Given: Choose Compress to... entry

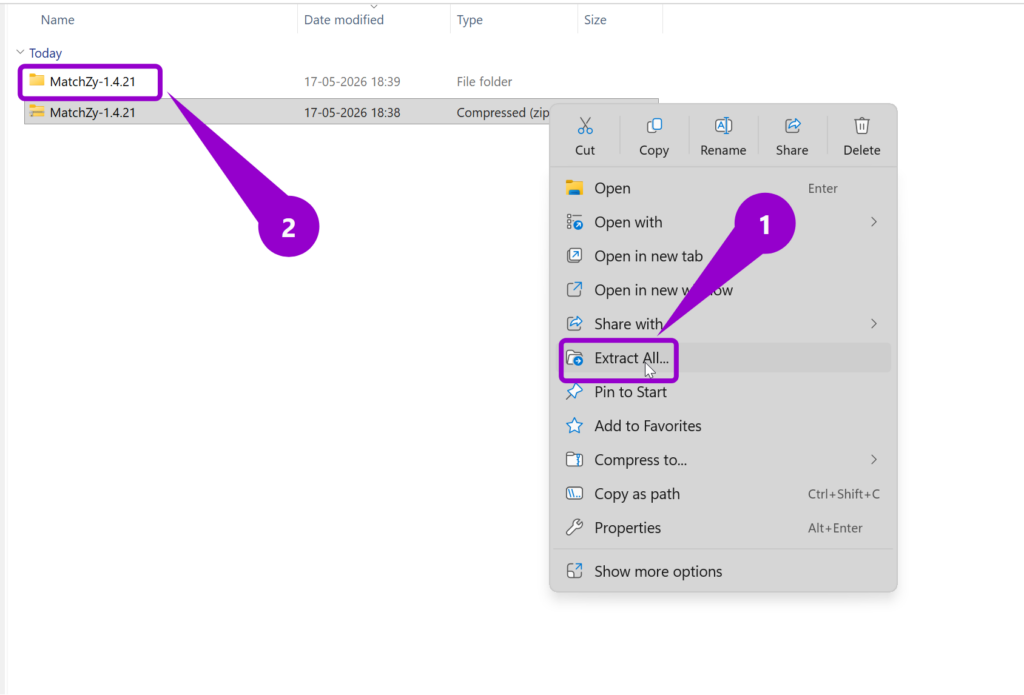Looking at the screenshot, I should tap(722, 460).
